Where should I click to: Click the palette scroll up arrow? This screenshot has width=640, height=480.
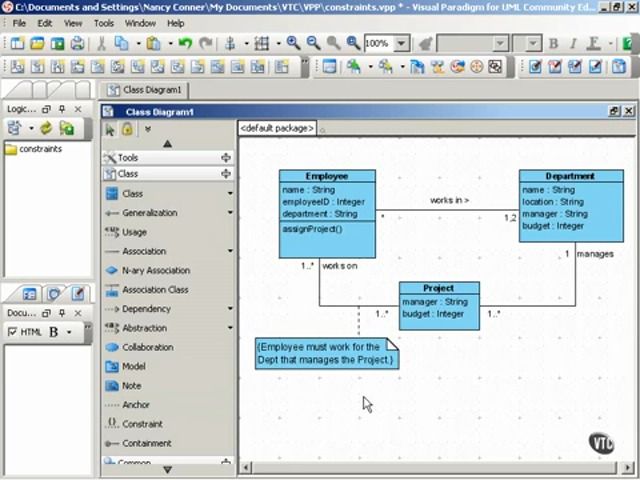pyautogui.click(x=167, y=144)
